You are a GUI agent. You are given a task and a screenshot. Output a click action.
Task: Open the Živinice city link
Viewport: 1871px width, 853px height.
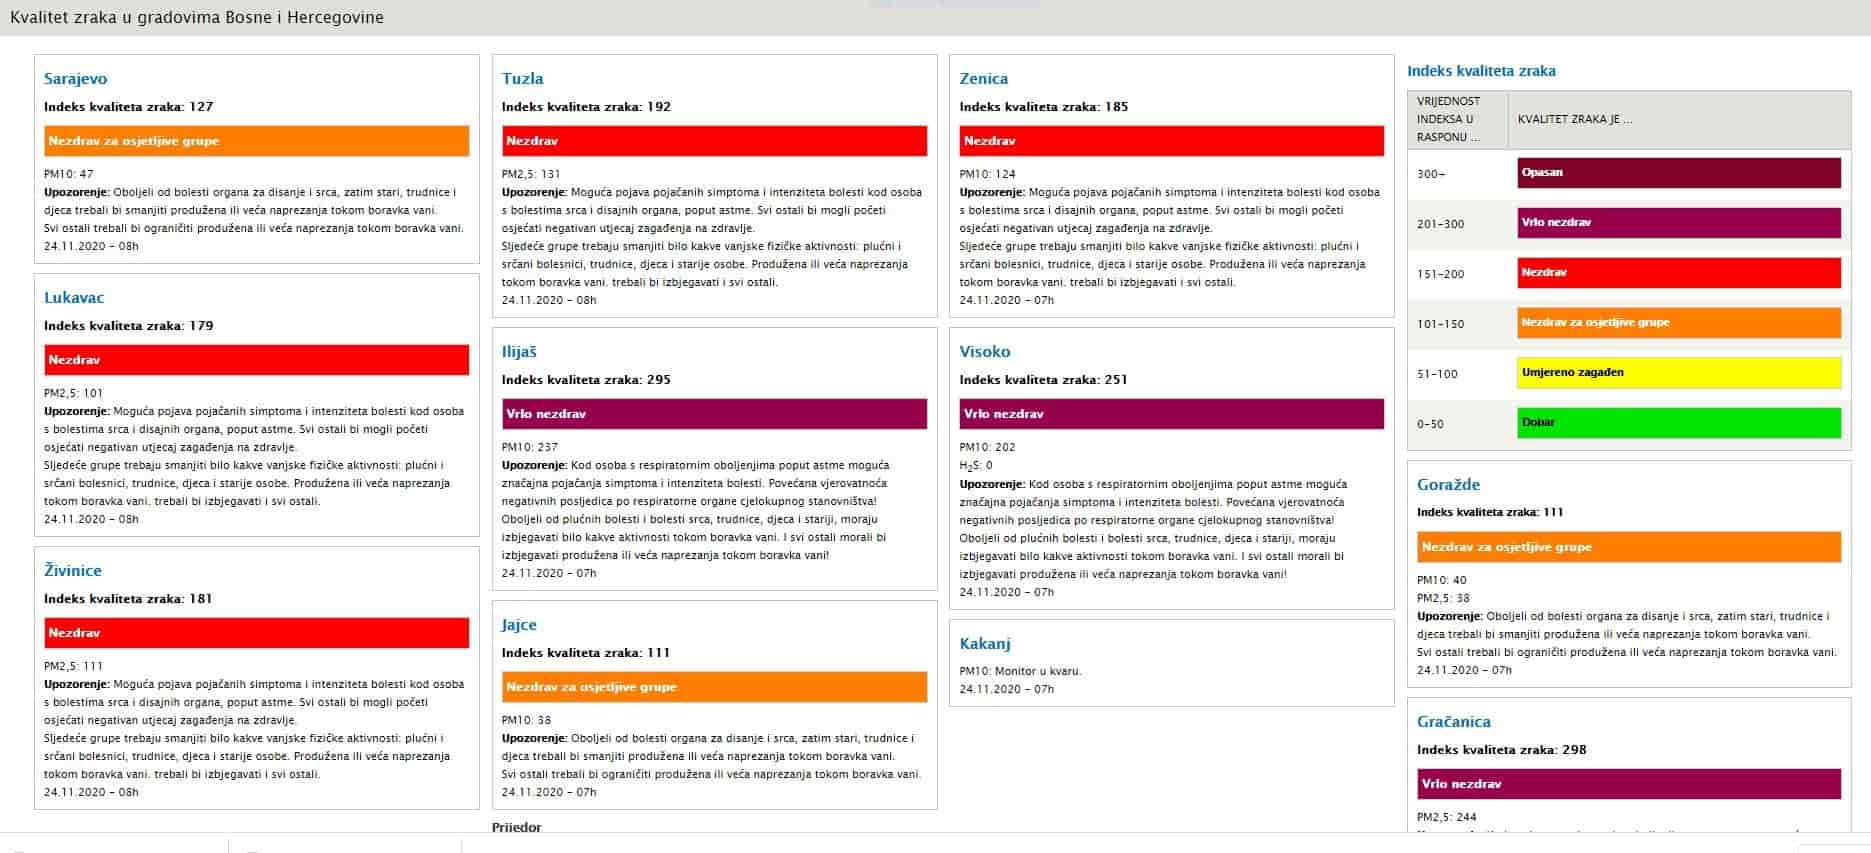pyautogui.click(x=73, y=571)
